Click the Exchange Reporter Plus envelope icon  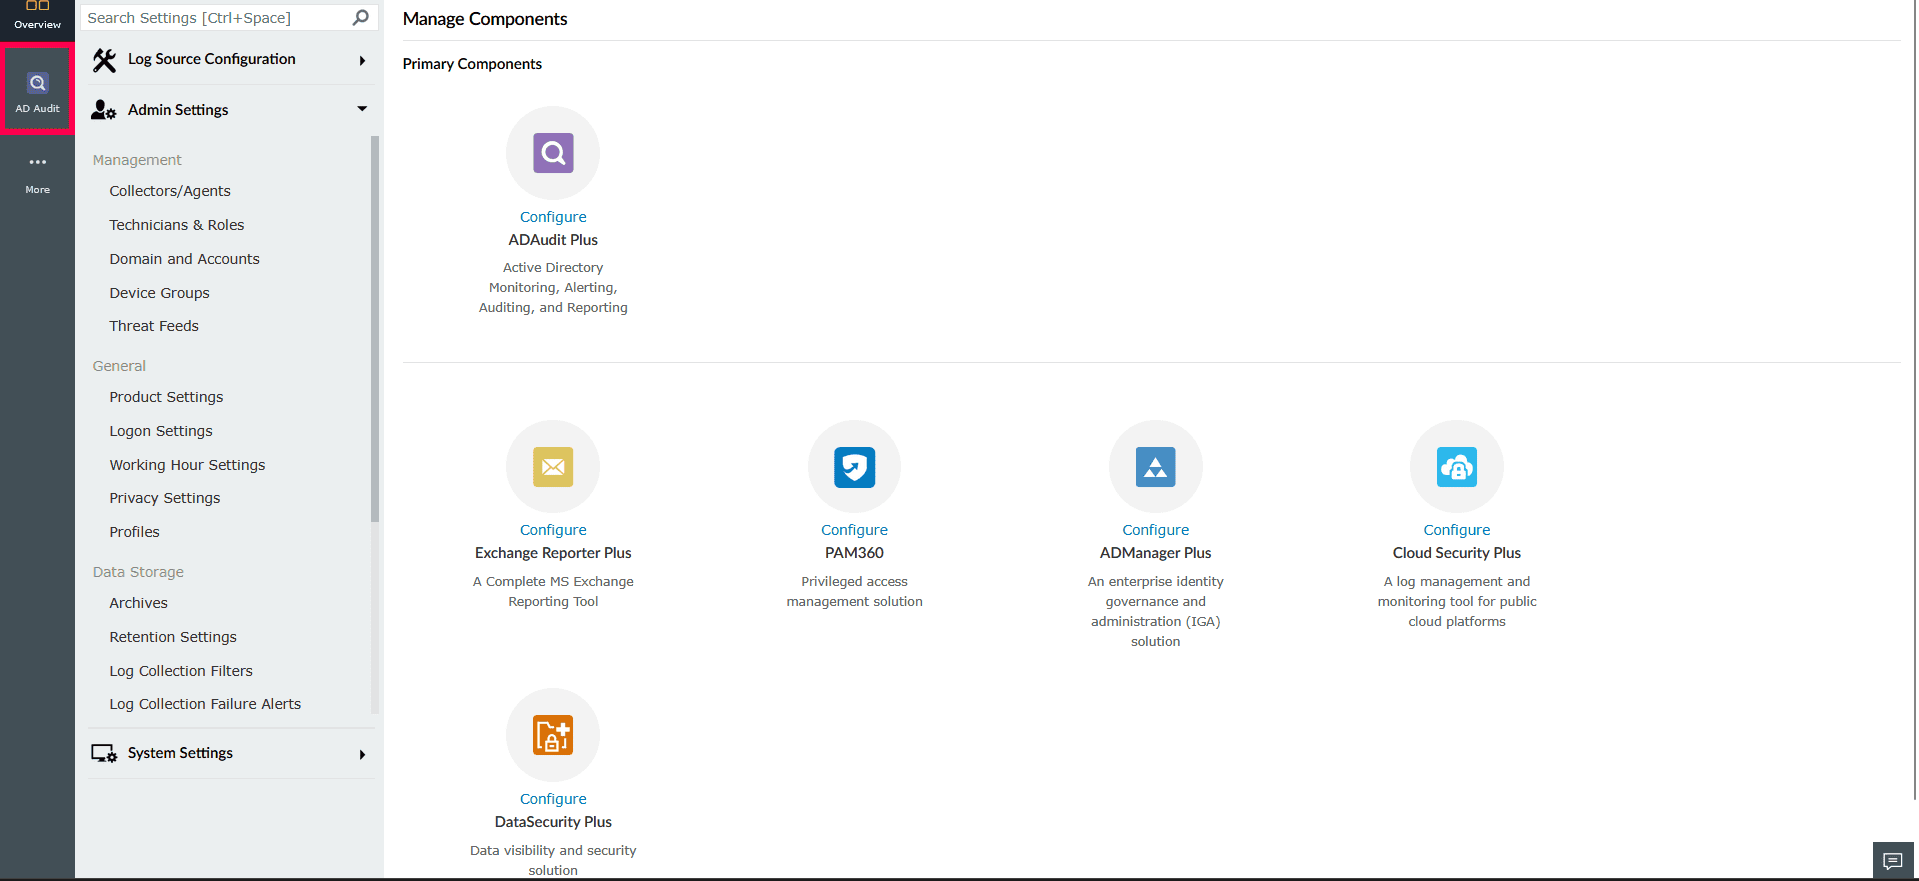[x=553, y=467]
